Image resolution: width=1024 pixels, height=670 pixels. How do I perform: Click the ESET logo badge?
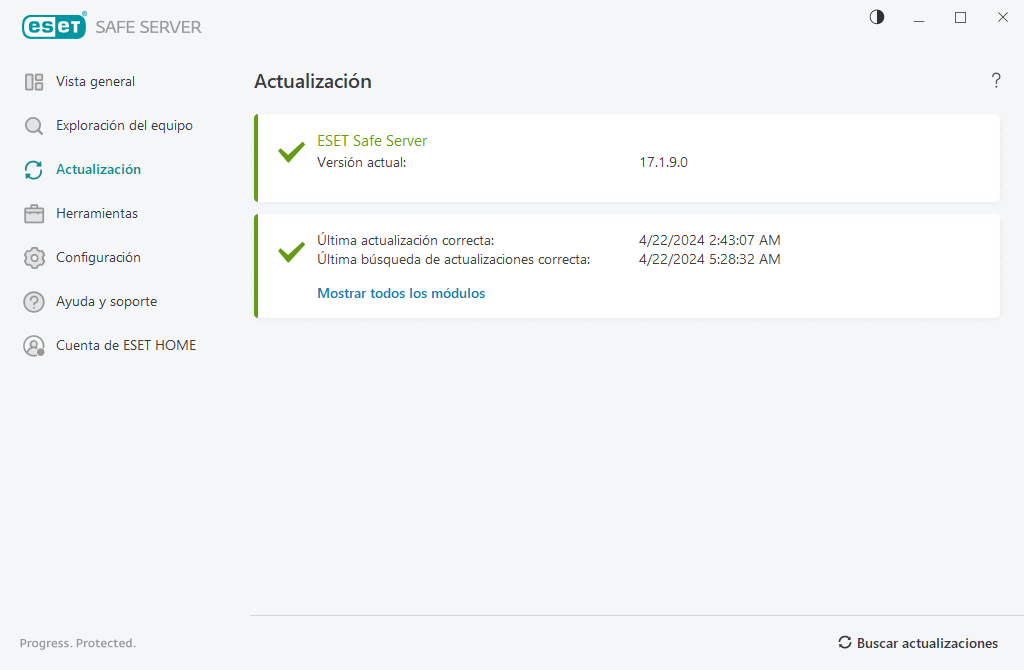[x=54, y=26]
